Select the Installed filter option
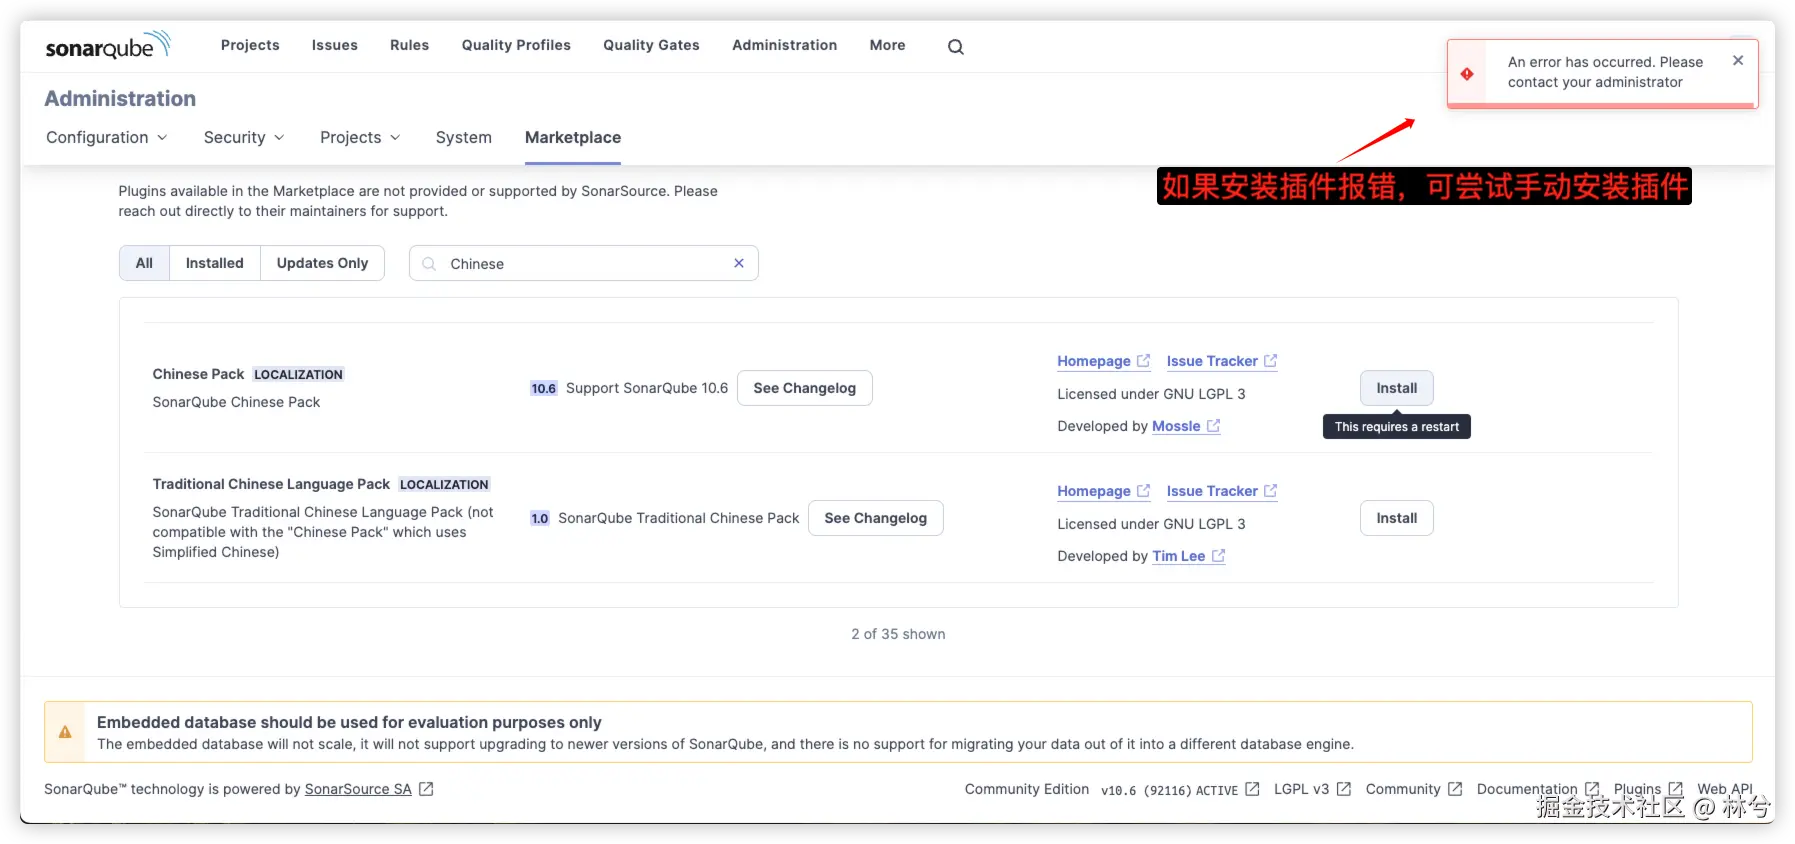The image size is (1795, 844). [x=214, y=263]
